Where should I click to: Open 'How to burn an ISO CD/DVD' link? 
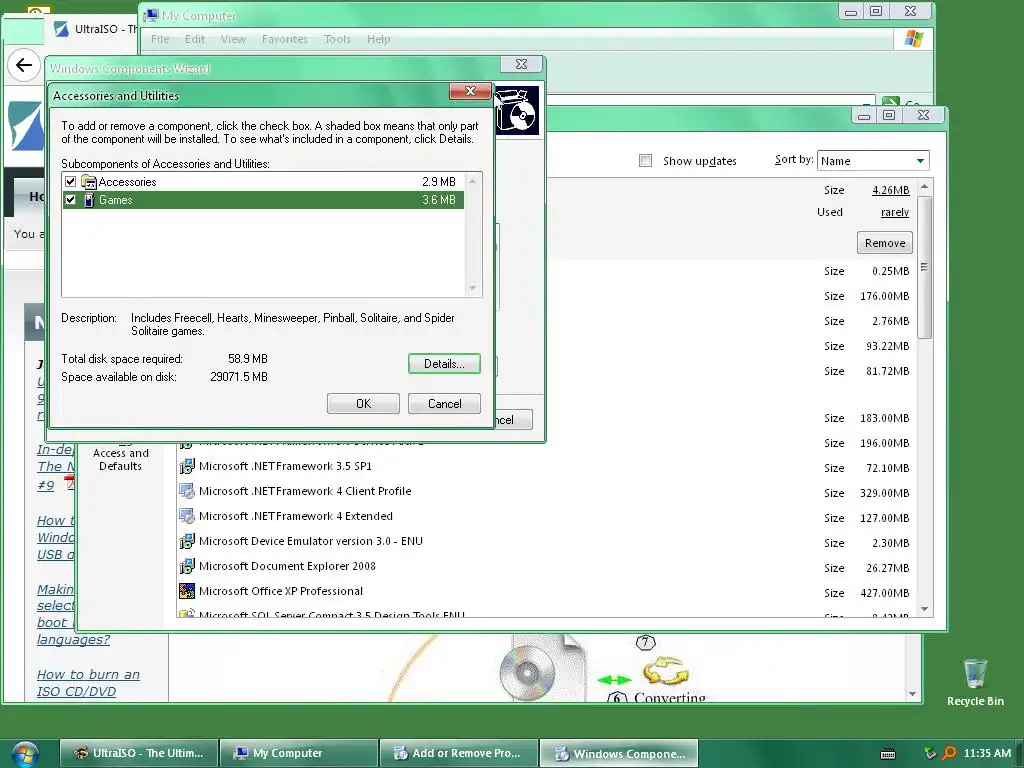(x=88, y=683)
